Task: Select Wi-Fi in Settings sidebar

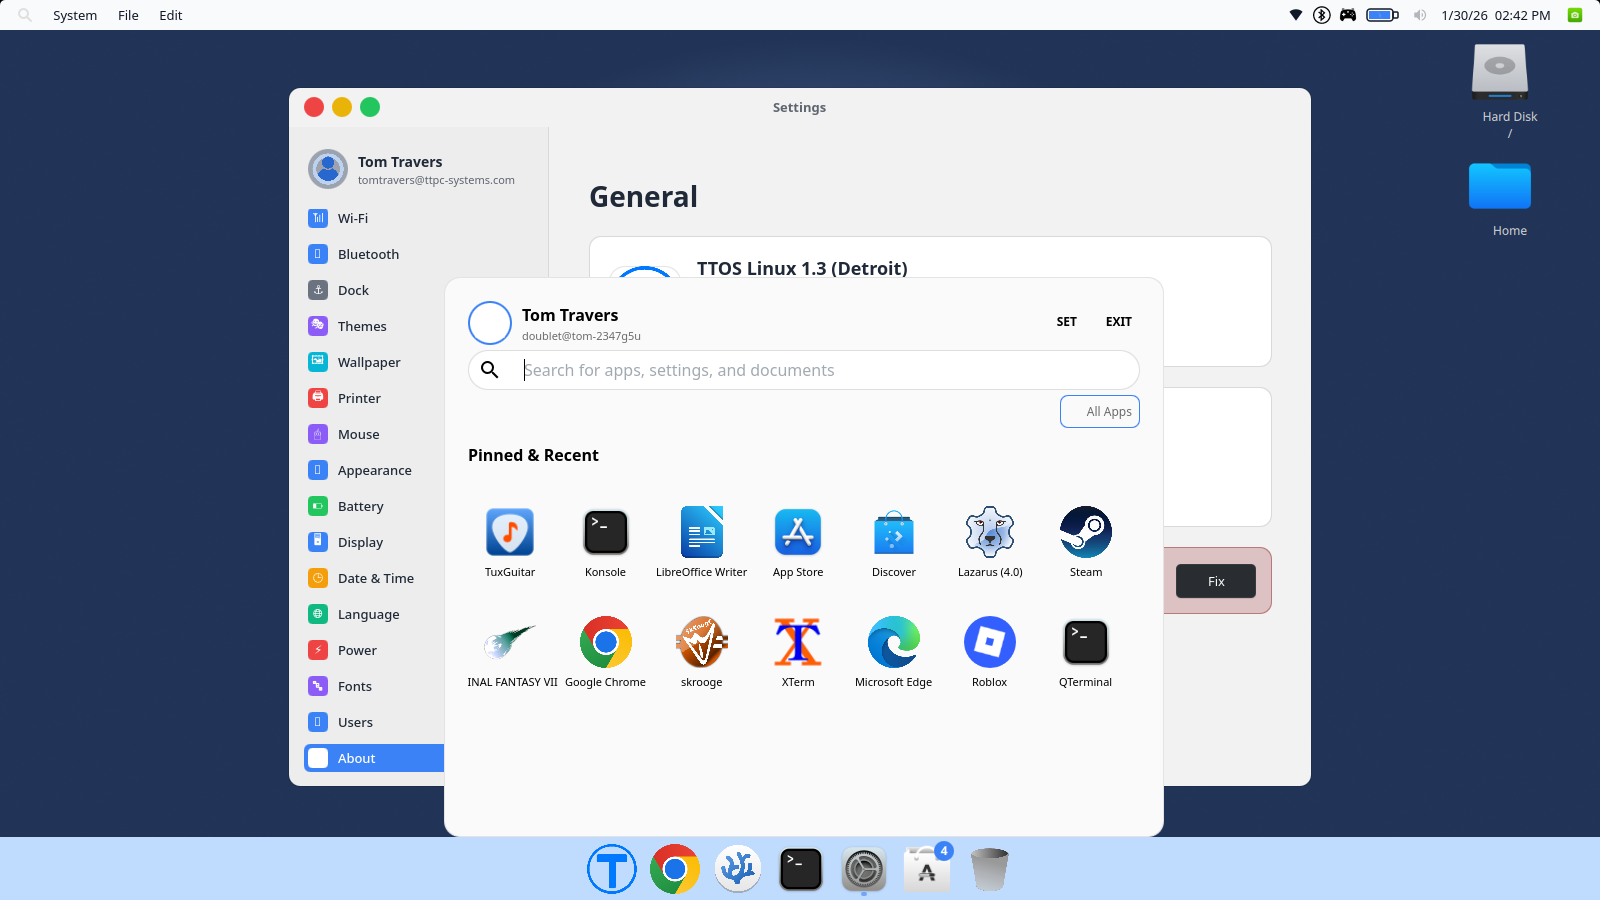Action: (374, 218)
